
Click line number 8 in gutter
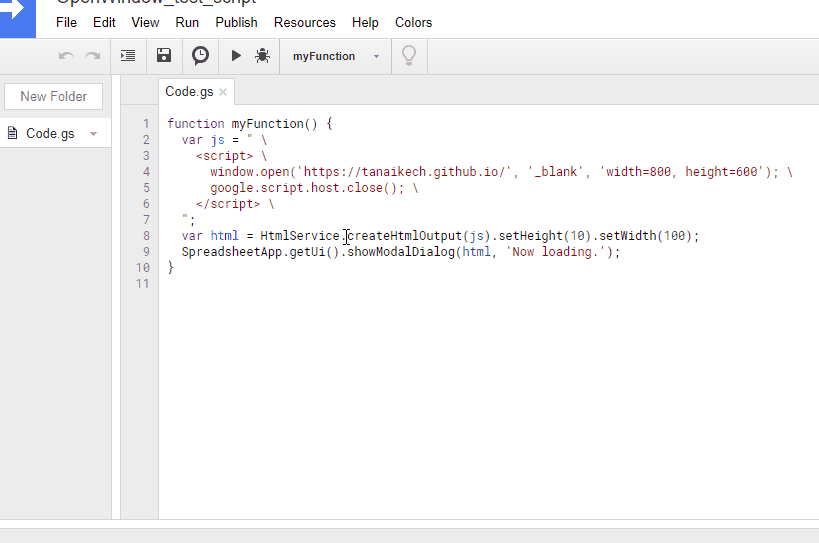click(x=146, y=236)
